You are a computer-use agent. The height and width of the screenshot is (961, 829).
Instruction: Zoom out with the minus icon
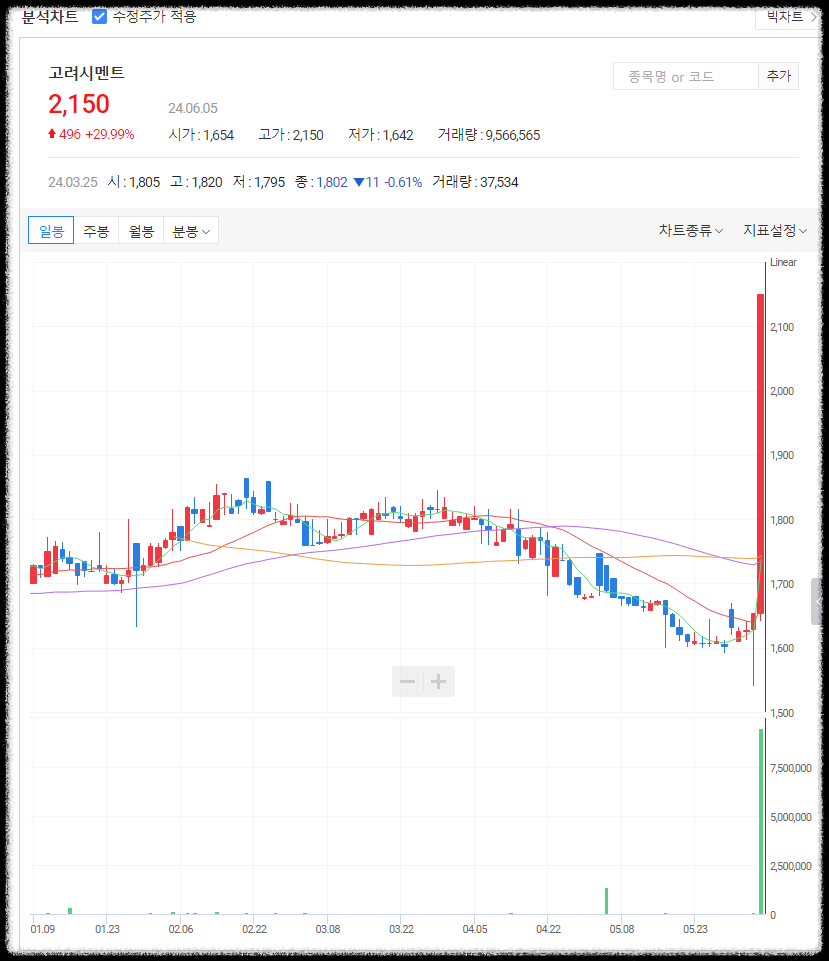[x=407, y=682]
